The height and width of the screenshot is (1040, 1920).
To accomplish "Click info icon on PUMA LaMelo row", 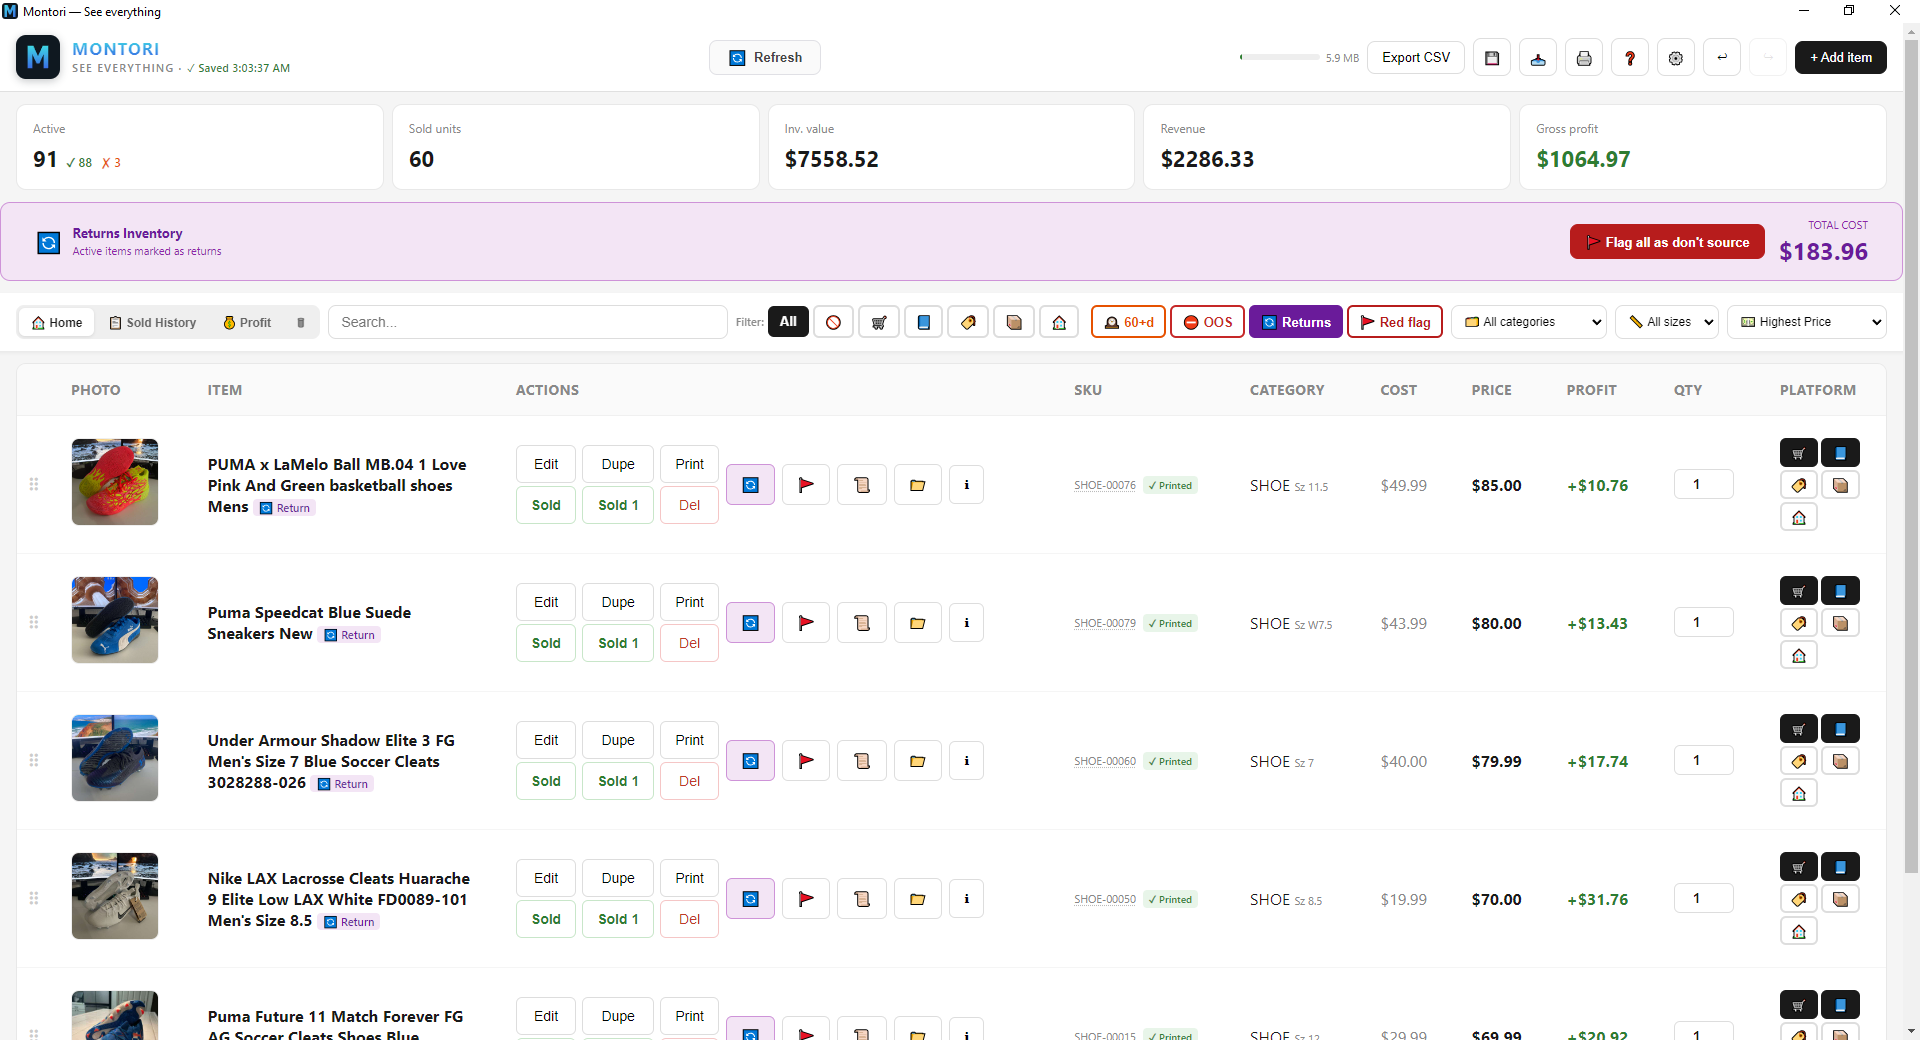I will 966,485.
